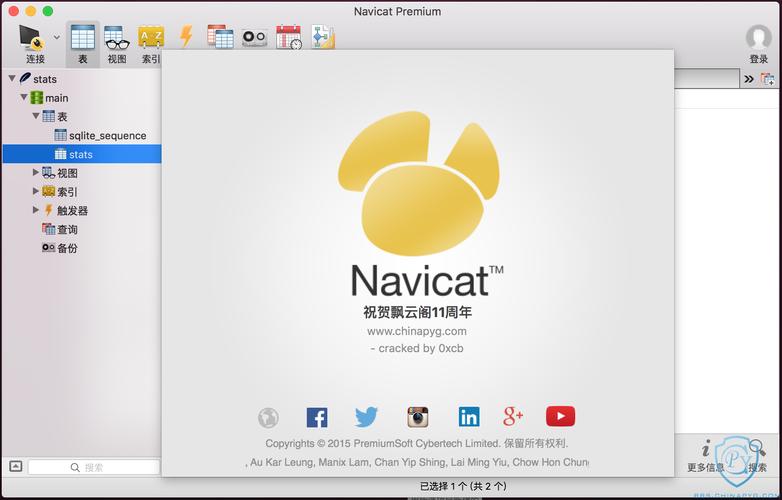Open the Schedule calendar toolbar icon
This screenshot has height=500, width=782.
point(289,36)
